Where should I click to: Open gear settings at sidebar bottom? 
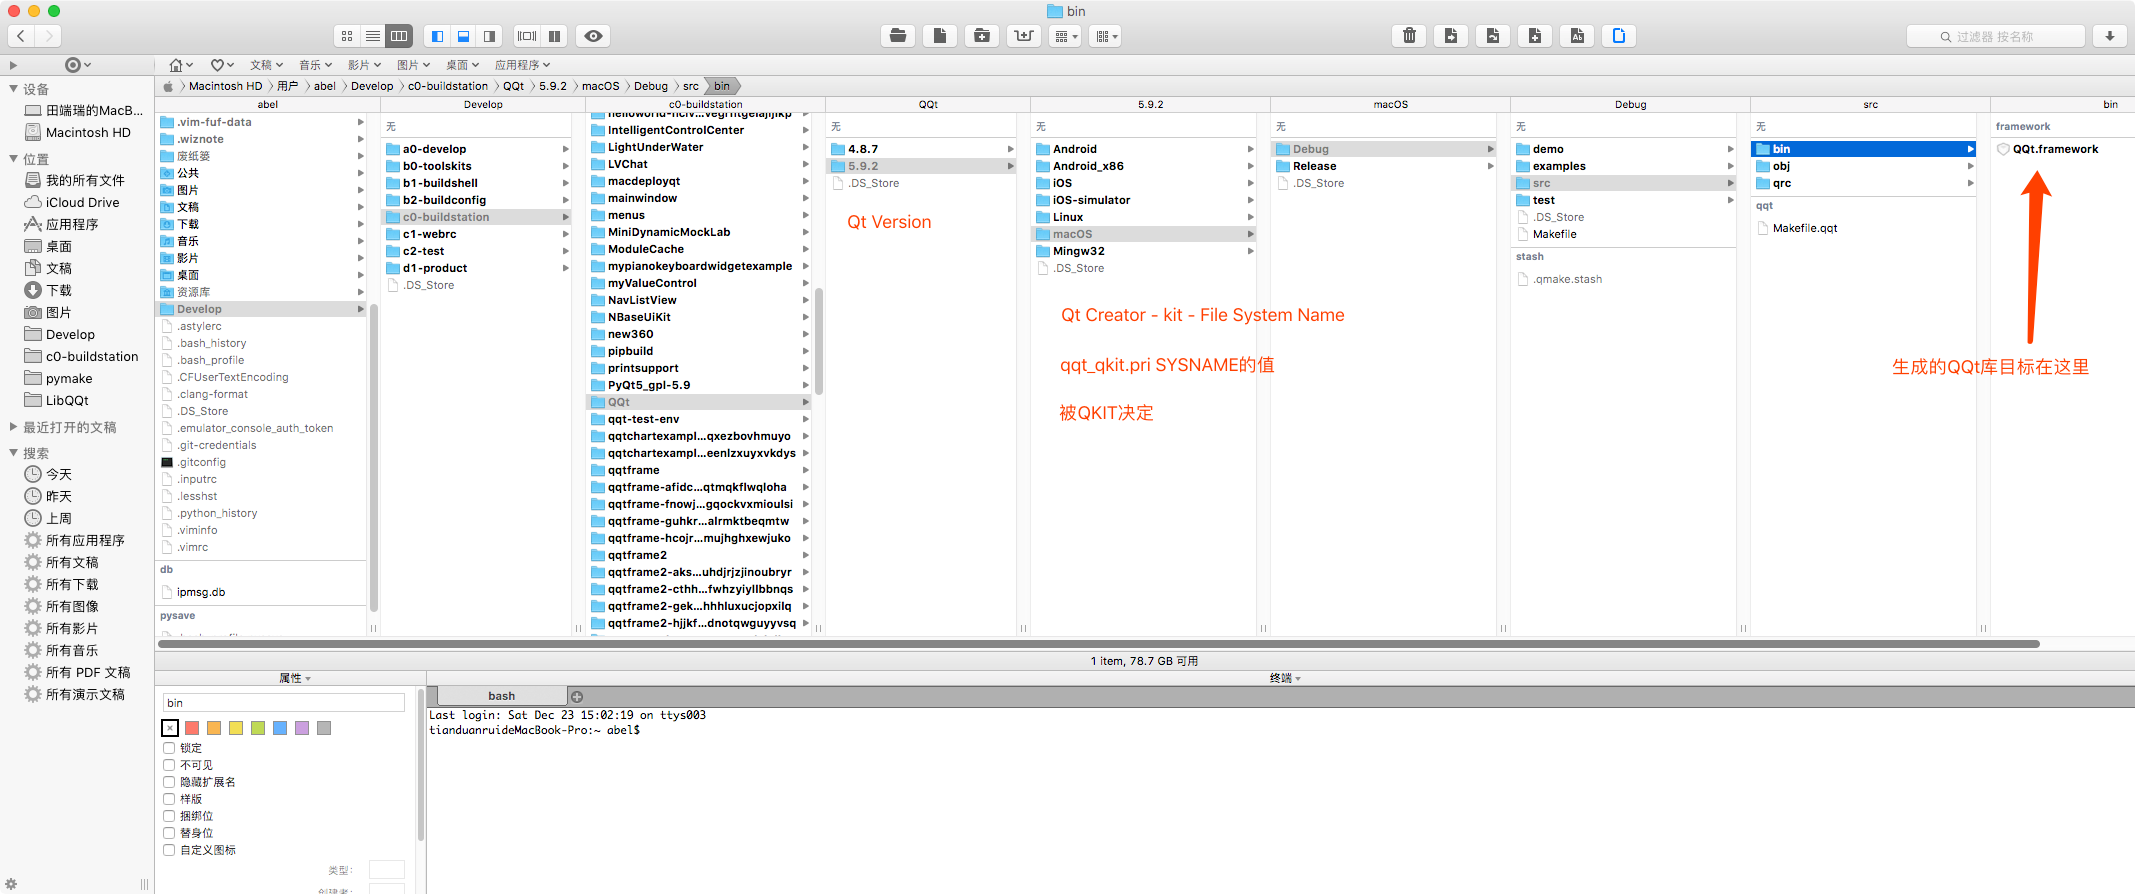[11, 884]
